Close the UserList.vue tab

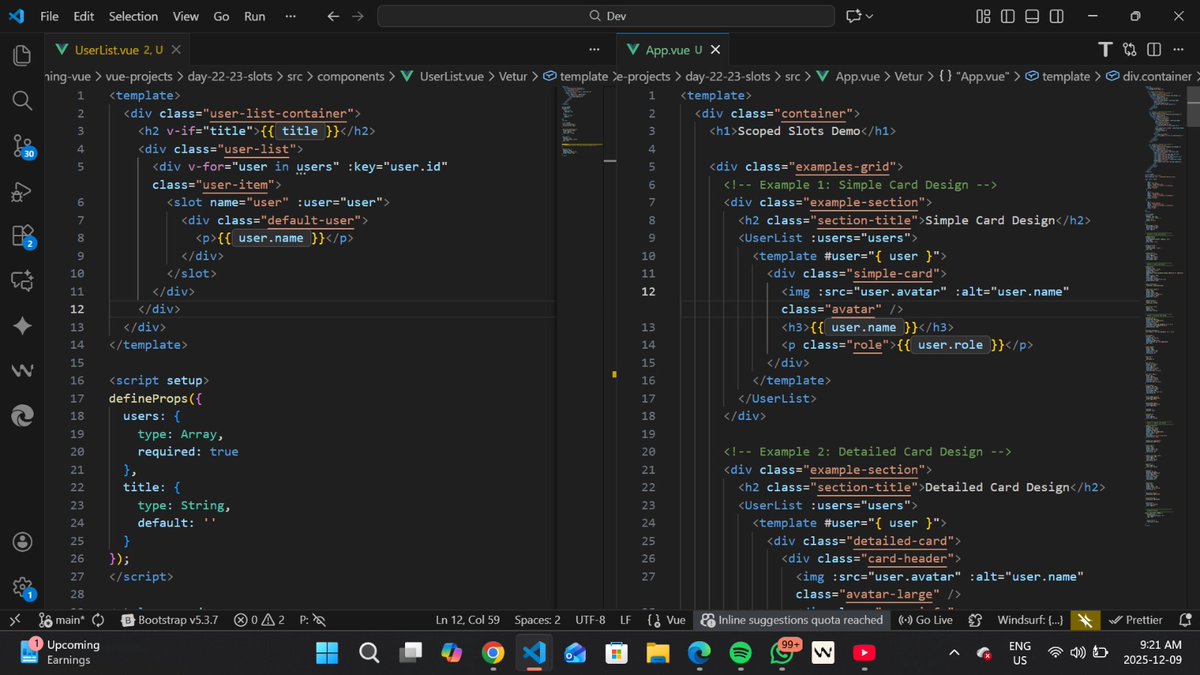coord(176,50)
